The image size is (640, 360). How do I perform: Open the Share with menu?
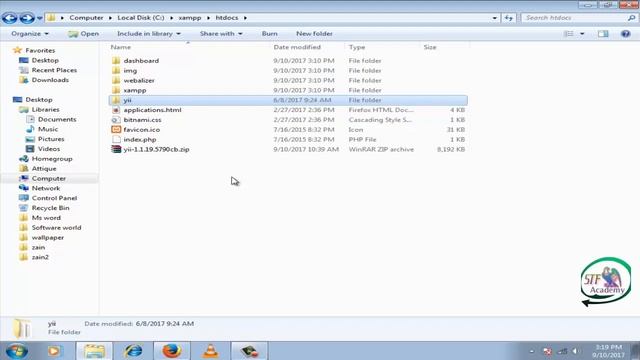click(221, 34)
